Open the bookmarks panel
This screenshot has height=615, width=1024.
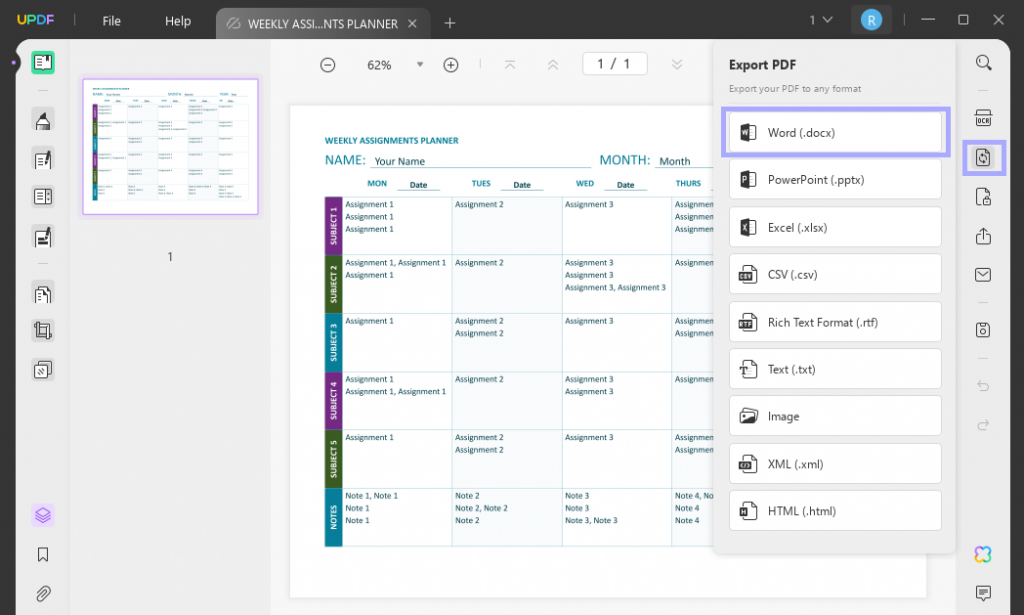click(43, 554)
